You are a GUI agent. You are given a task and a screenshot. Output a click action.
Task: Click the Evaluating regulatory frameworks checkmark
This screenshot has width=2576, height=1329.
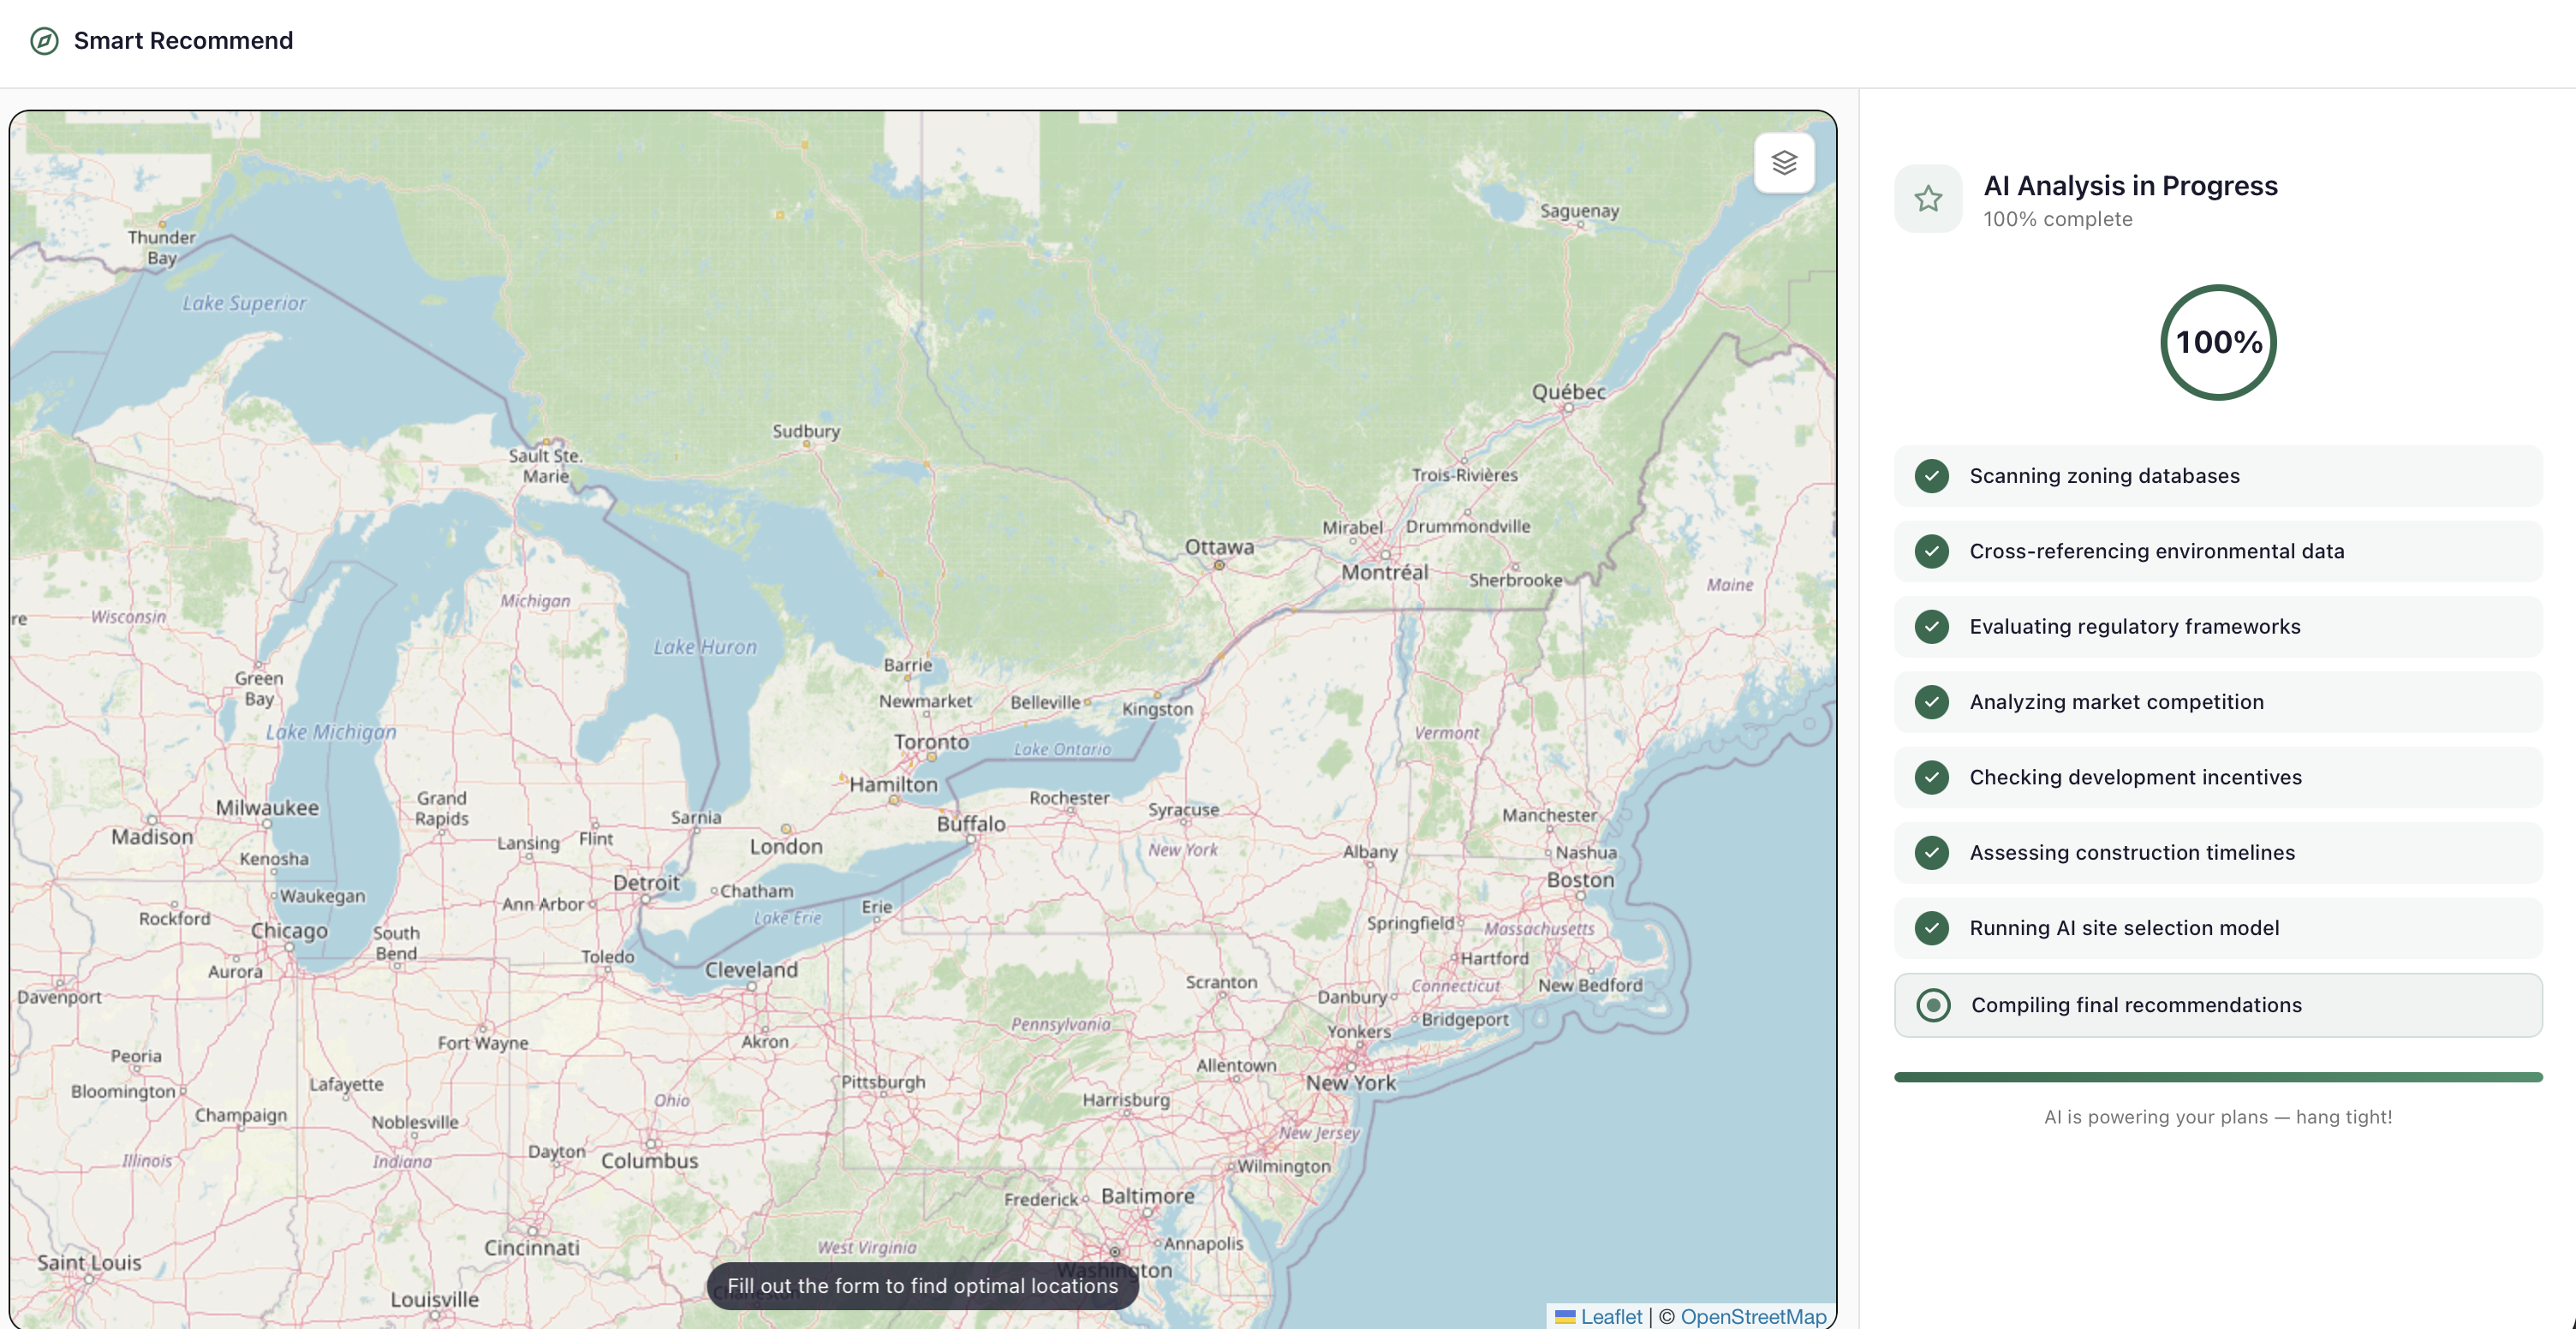pos(1932,627)
